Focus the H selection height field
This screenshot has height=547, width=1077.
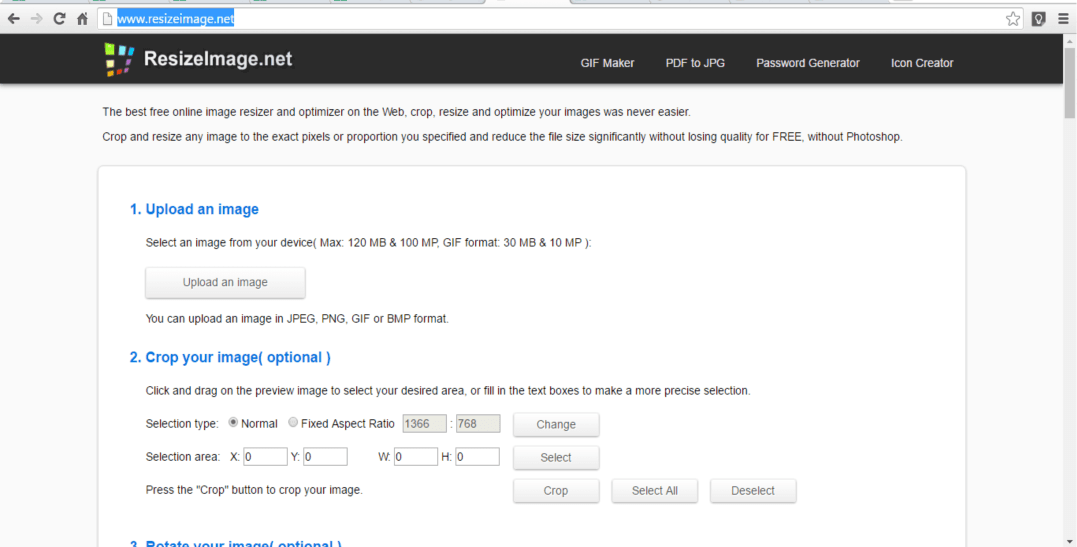pyautogui.click(x=477, y=456)
